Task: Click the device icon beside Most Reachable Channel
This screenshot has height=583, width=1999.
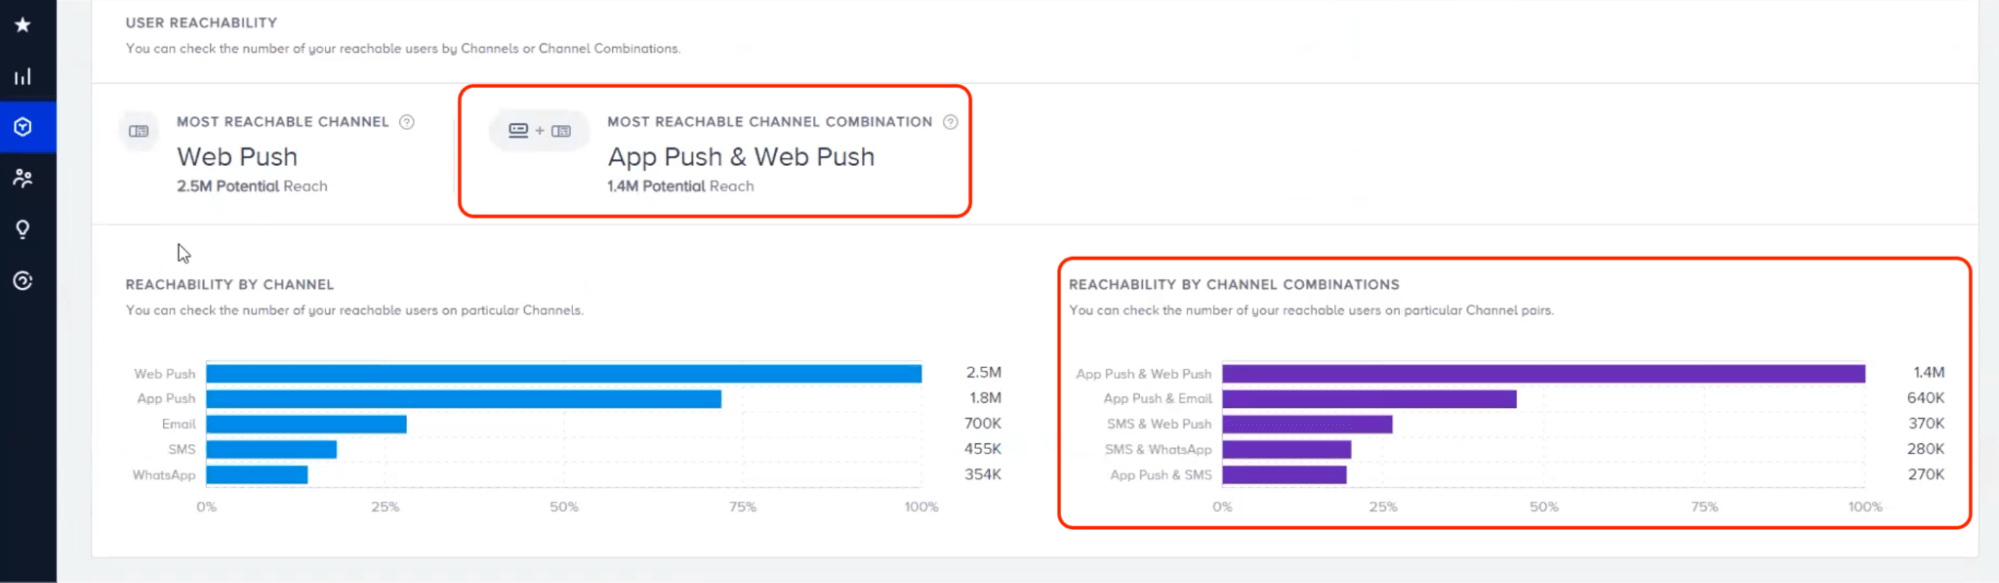Action: [x=139, y=131]
